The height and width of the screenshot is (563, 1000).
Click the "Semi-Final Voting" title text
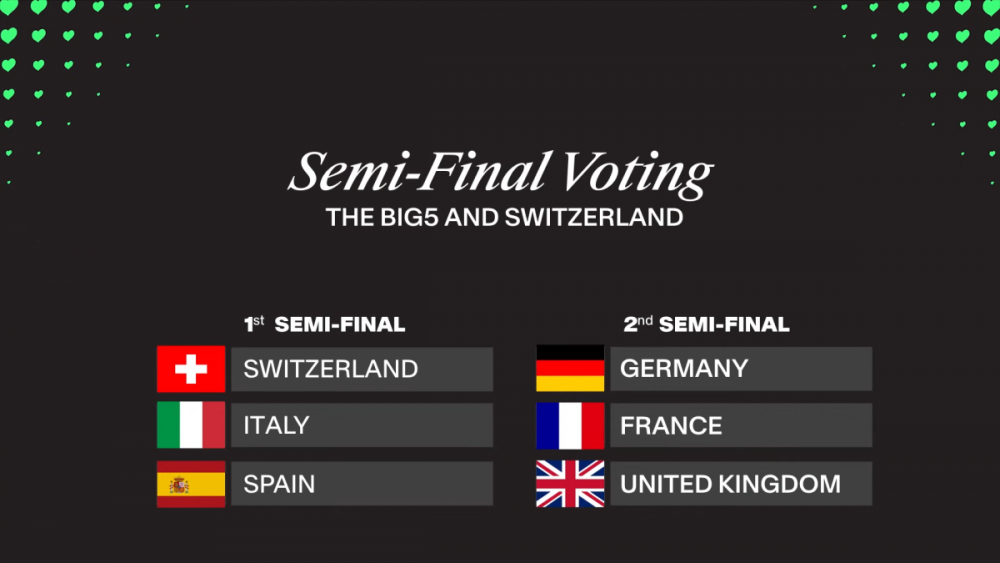pyautogui.click(x=500, y=173)
